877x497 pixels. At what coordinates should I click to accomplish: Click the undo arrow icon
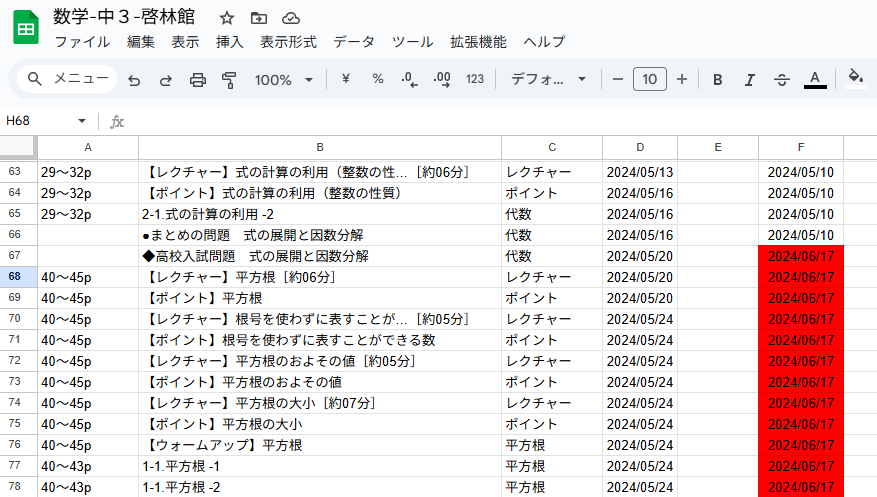click(134, 80)
